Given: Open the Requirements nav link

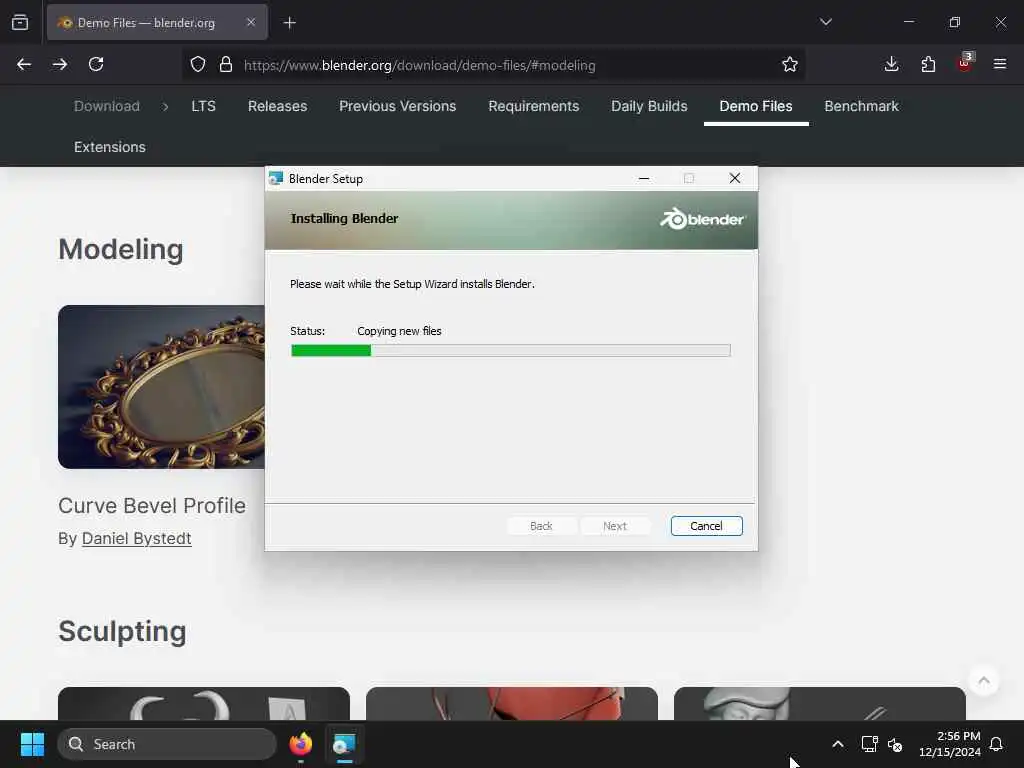Looking at the screenshot, I should [534, 106].
